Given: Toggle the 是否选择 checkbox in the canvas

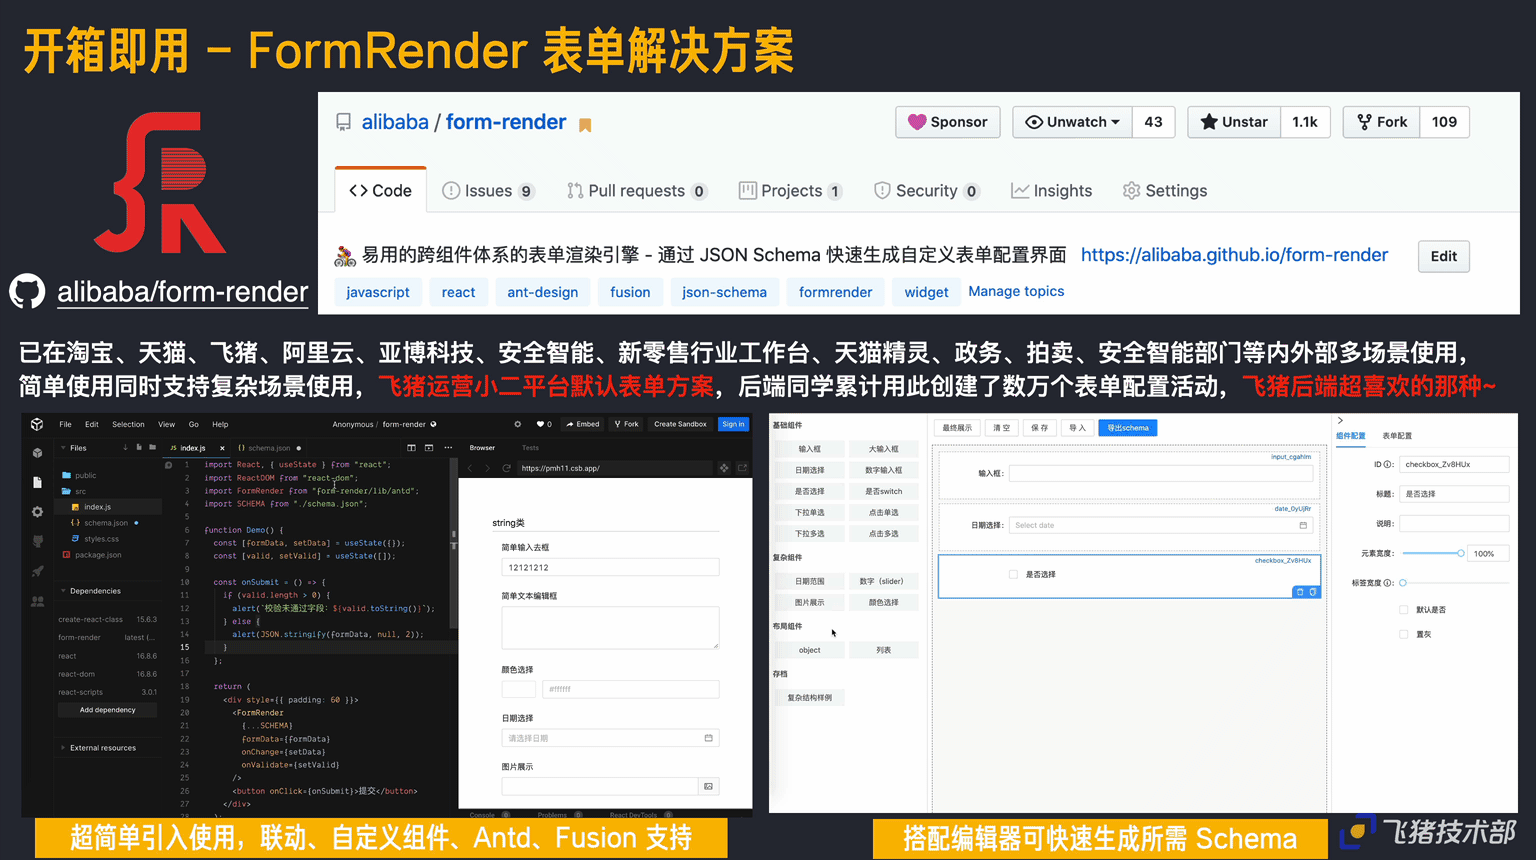Looking at the screenshot, I should click(1013, 575).
